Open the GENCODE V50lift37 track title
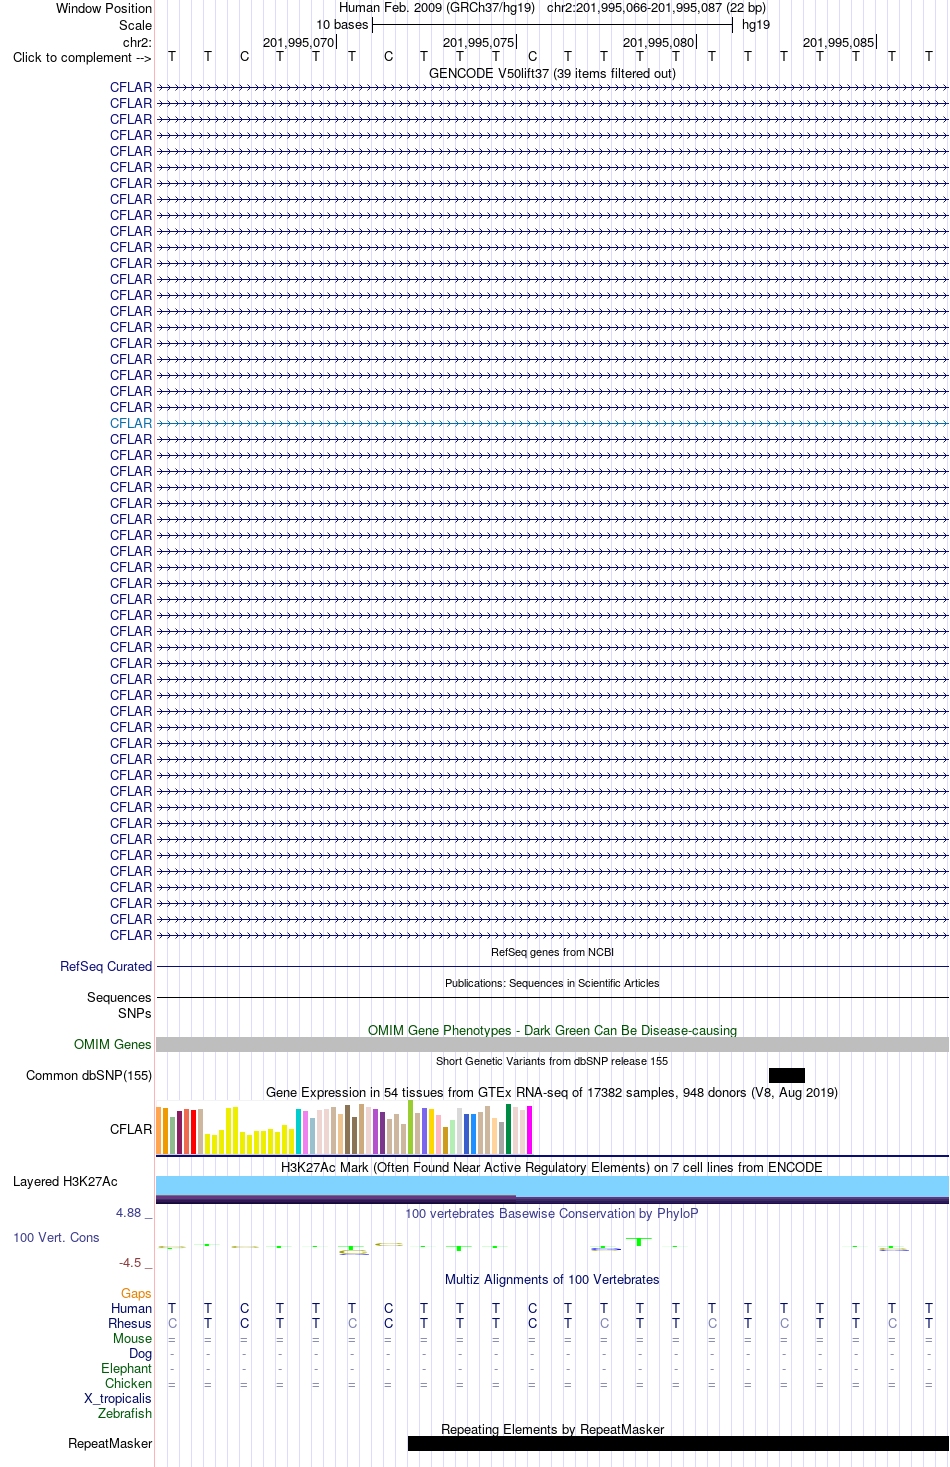 coord(552,73)
